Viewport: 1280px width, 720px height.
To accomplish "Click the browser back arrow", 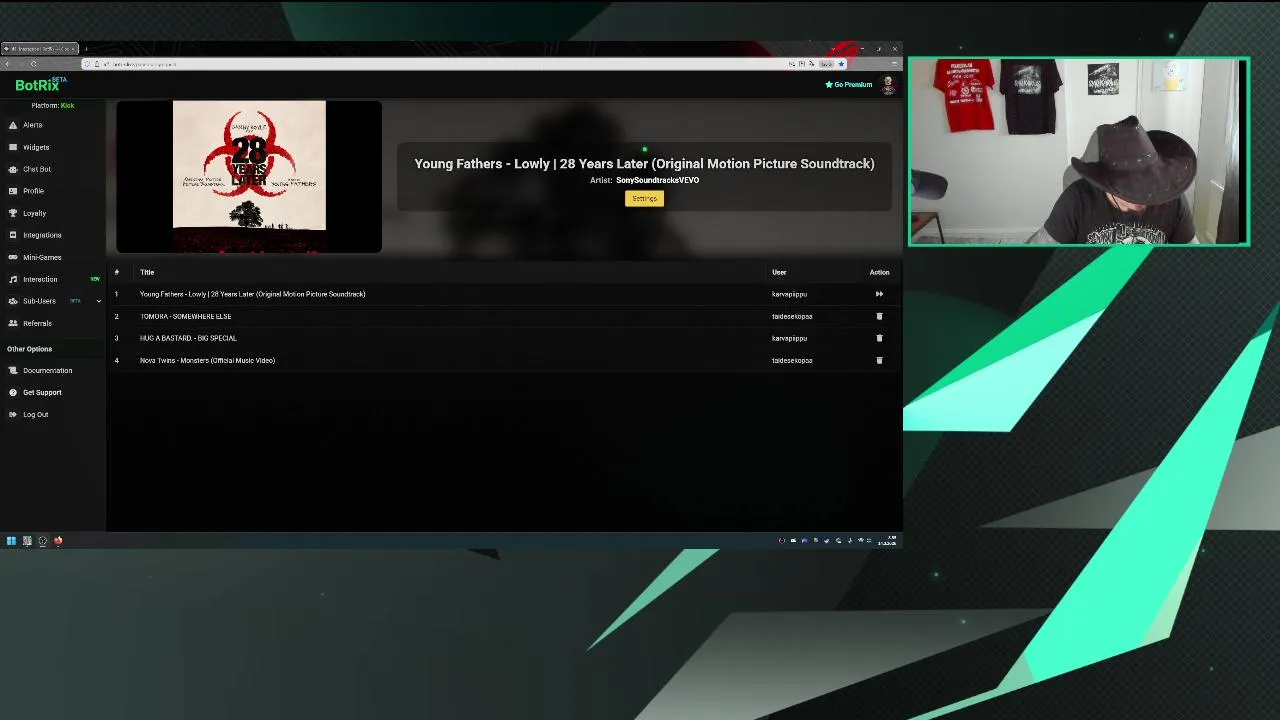I will (x=7, y=64).
